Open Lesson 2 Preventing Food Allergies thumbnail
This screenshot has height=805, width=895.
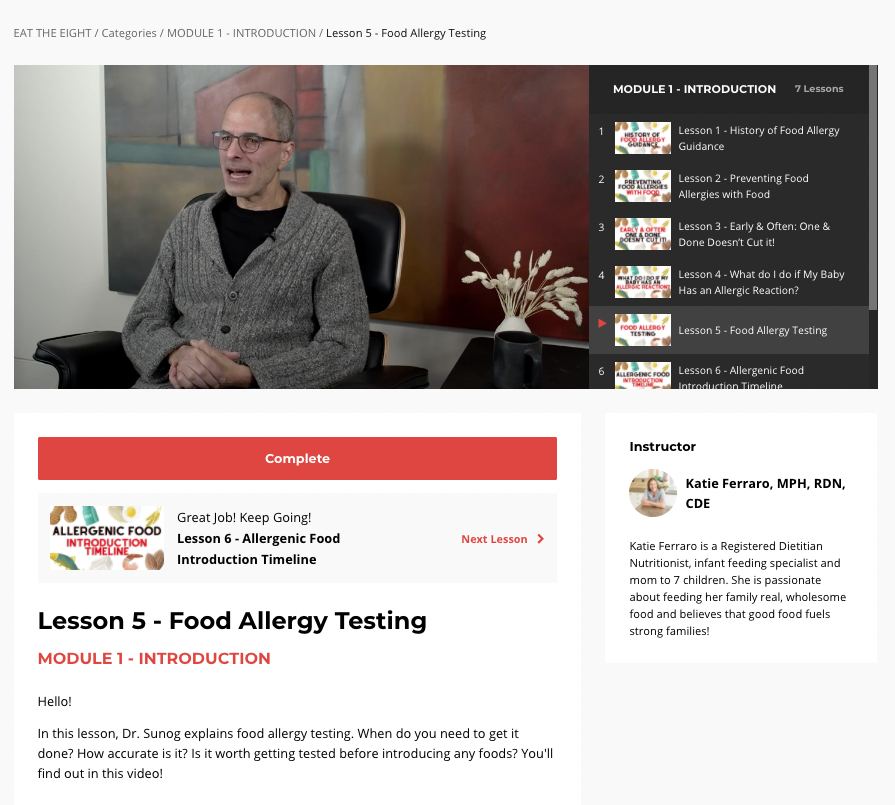(x=643, y=186)
